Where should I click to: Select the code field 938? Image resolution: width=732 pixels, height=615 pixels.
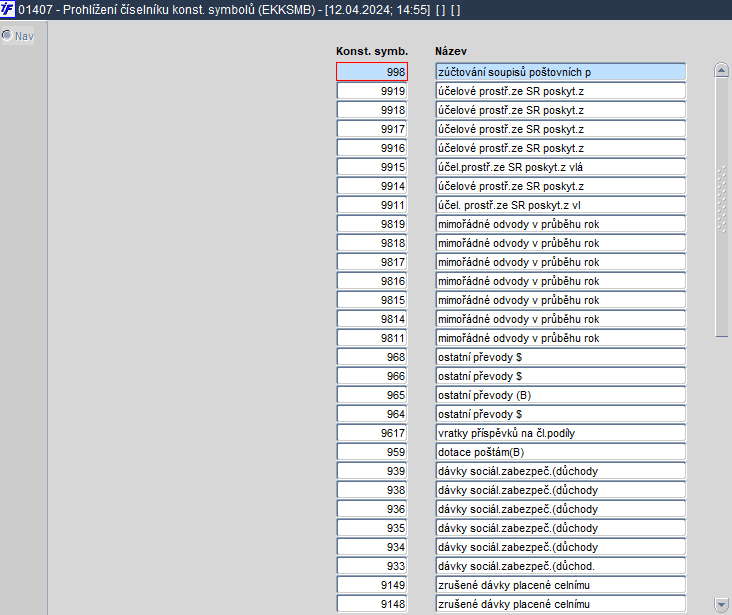pyautogui.click(x=372, y=490)
